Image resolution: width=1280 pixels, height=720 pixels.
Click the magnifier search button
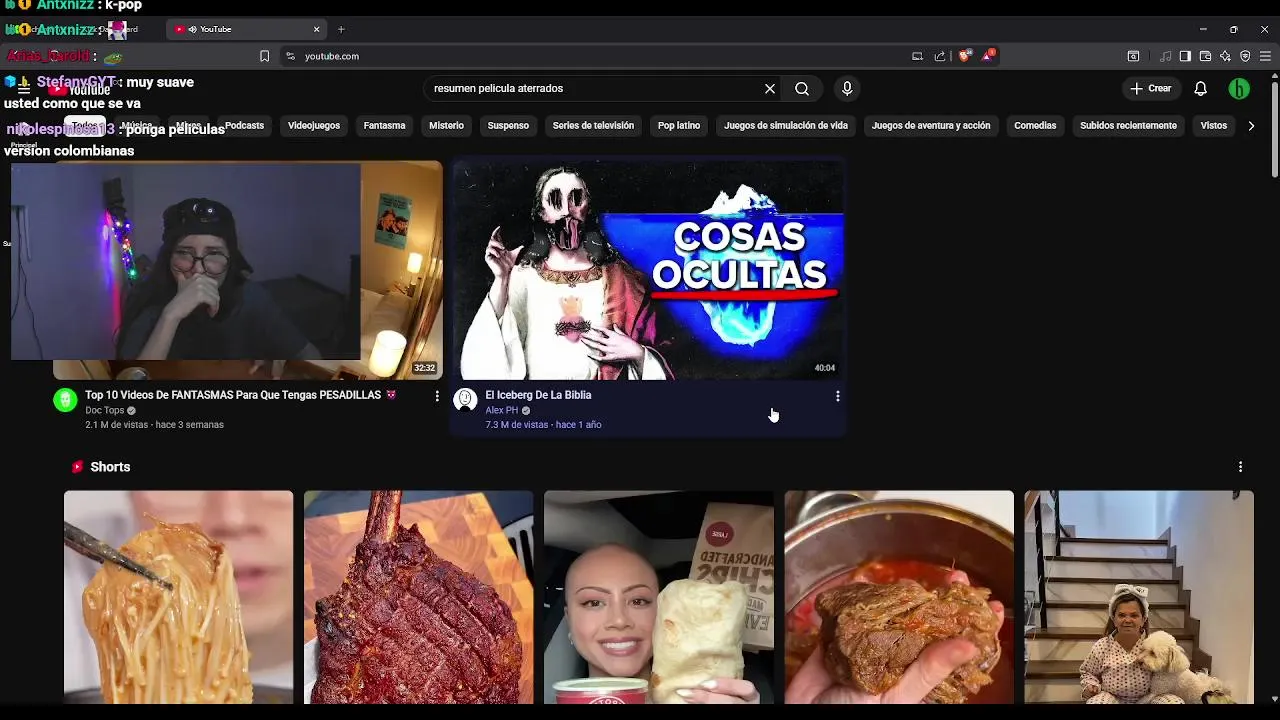point(802,89)
